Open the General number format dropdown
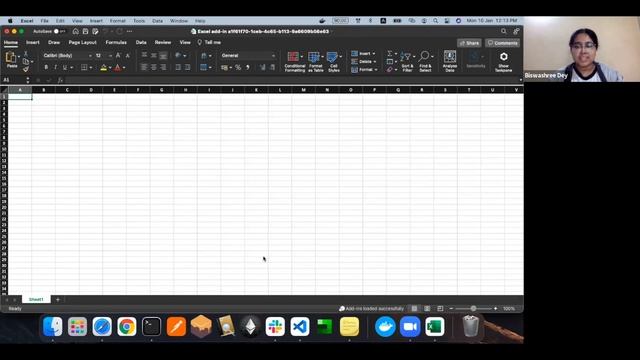 [x=273, y=56]
